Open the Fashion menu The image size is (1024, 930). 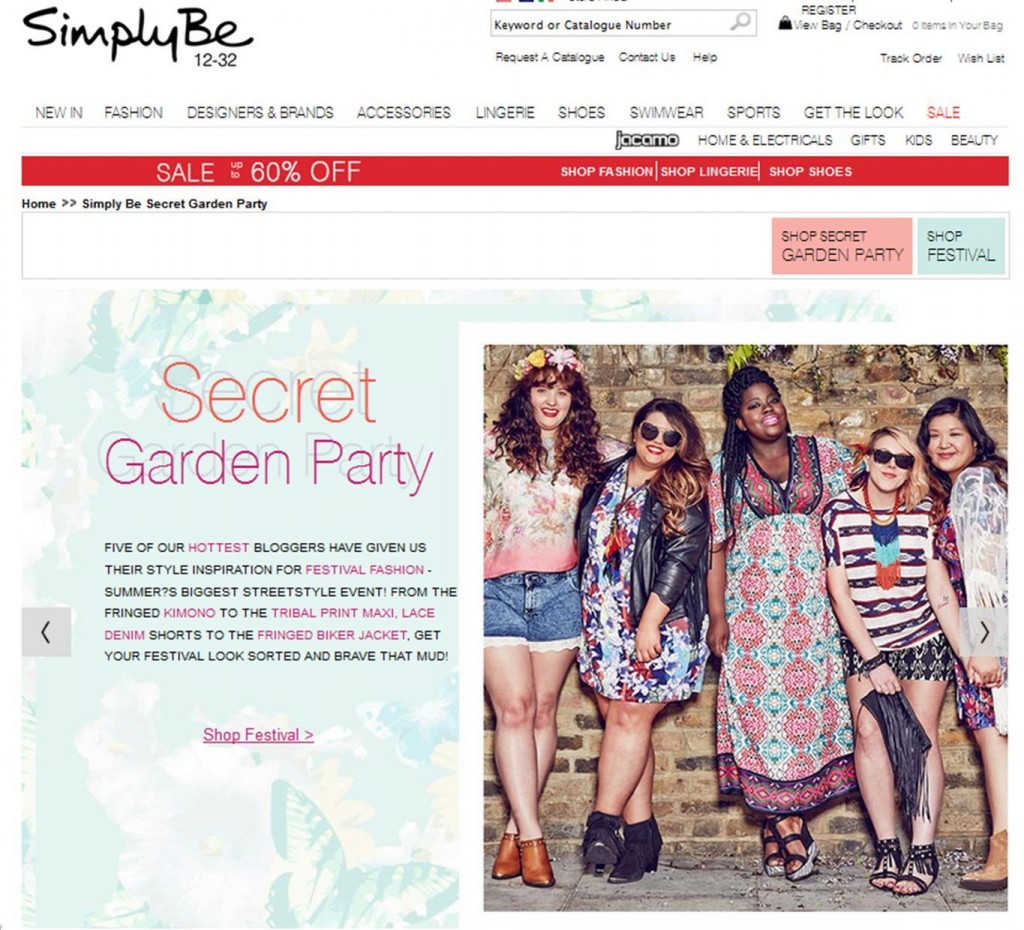pyautogui.click(x=133, y=112)
